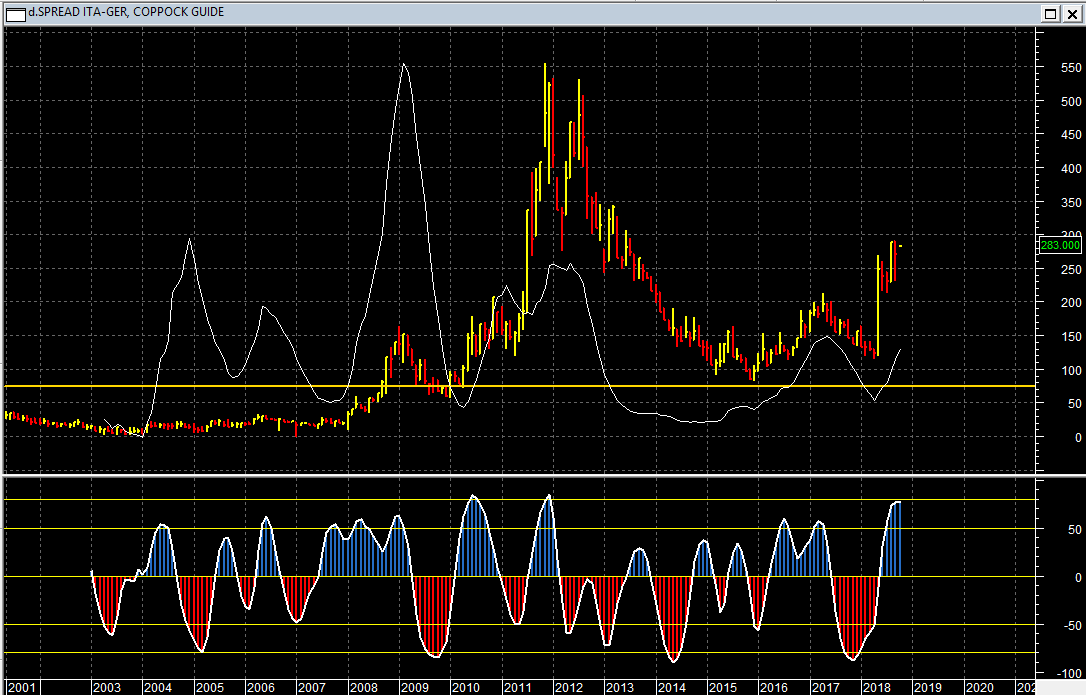The height and width of the screenshot is (695, 1086).
Task: Click the 50 level on upper price scale
Action: pos(1074,403)
